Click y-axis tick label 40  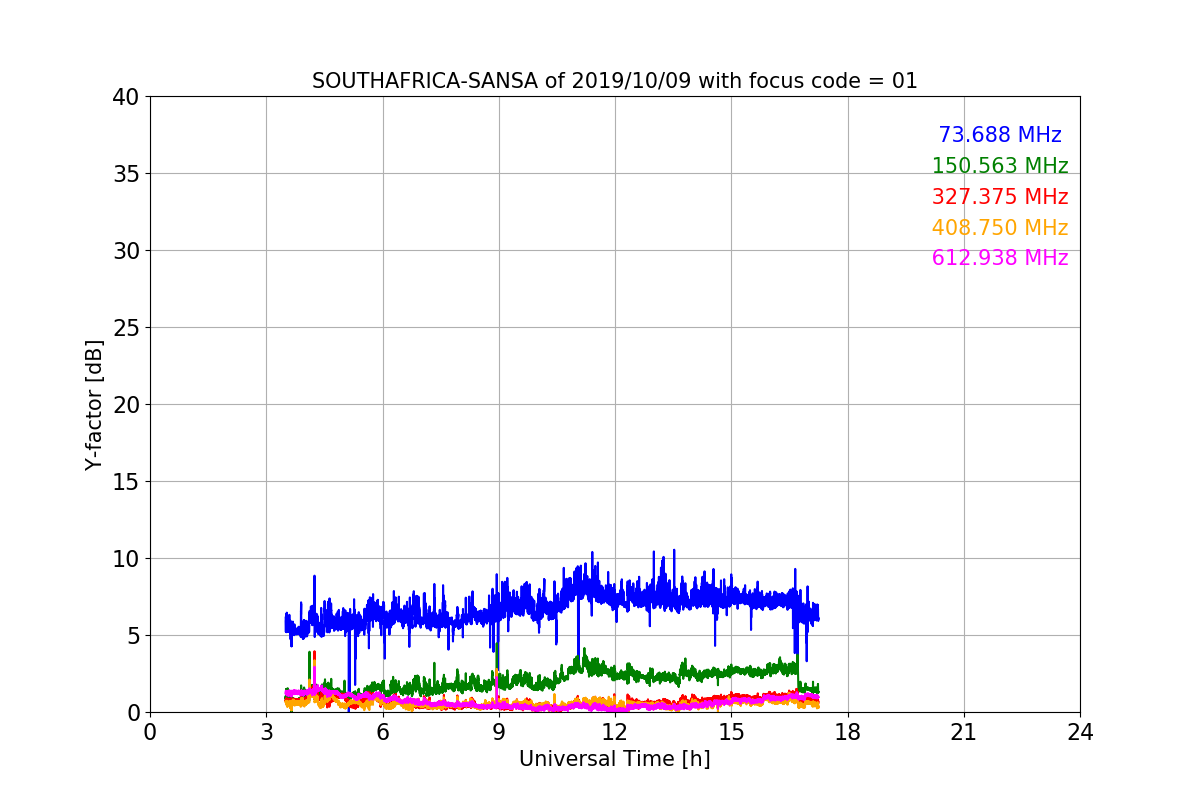pyautogui.click(x=126, y=97)
